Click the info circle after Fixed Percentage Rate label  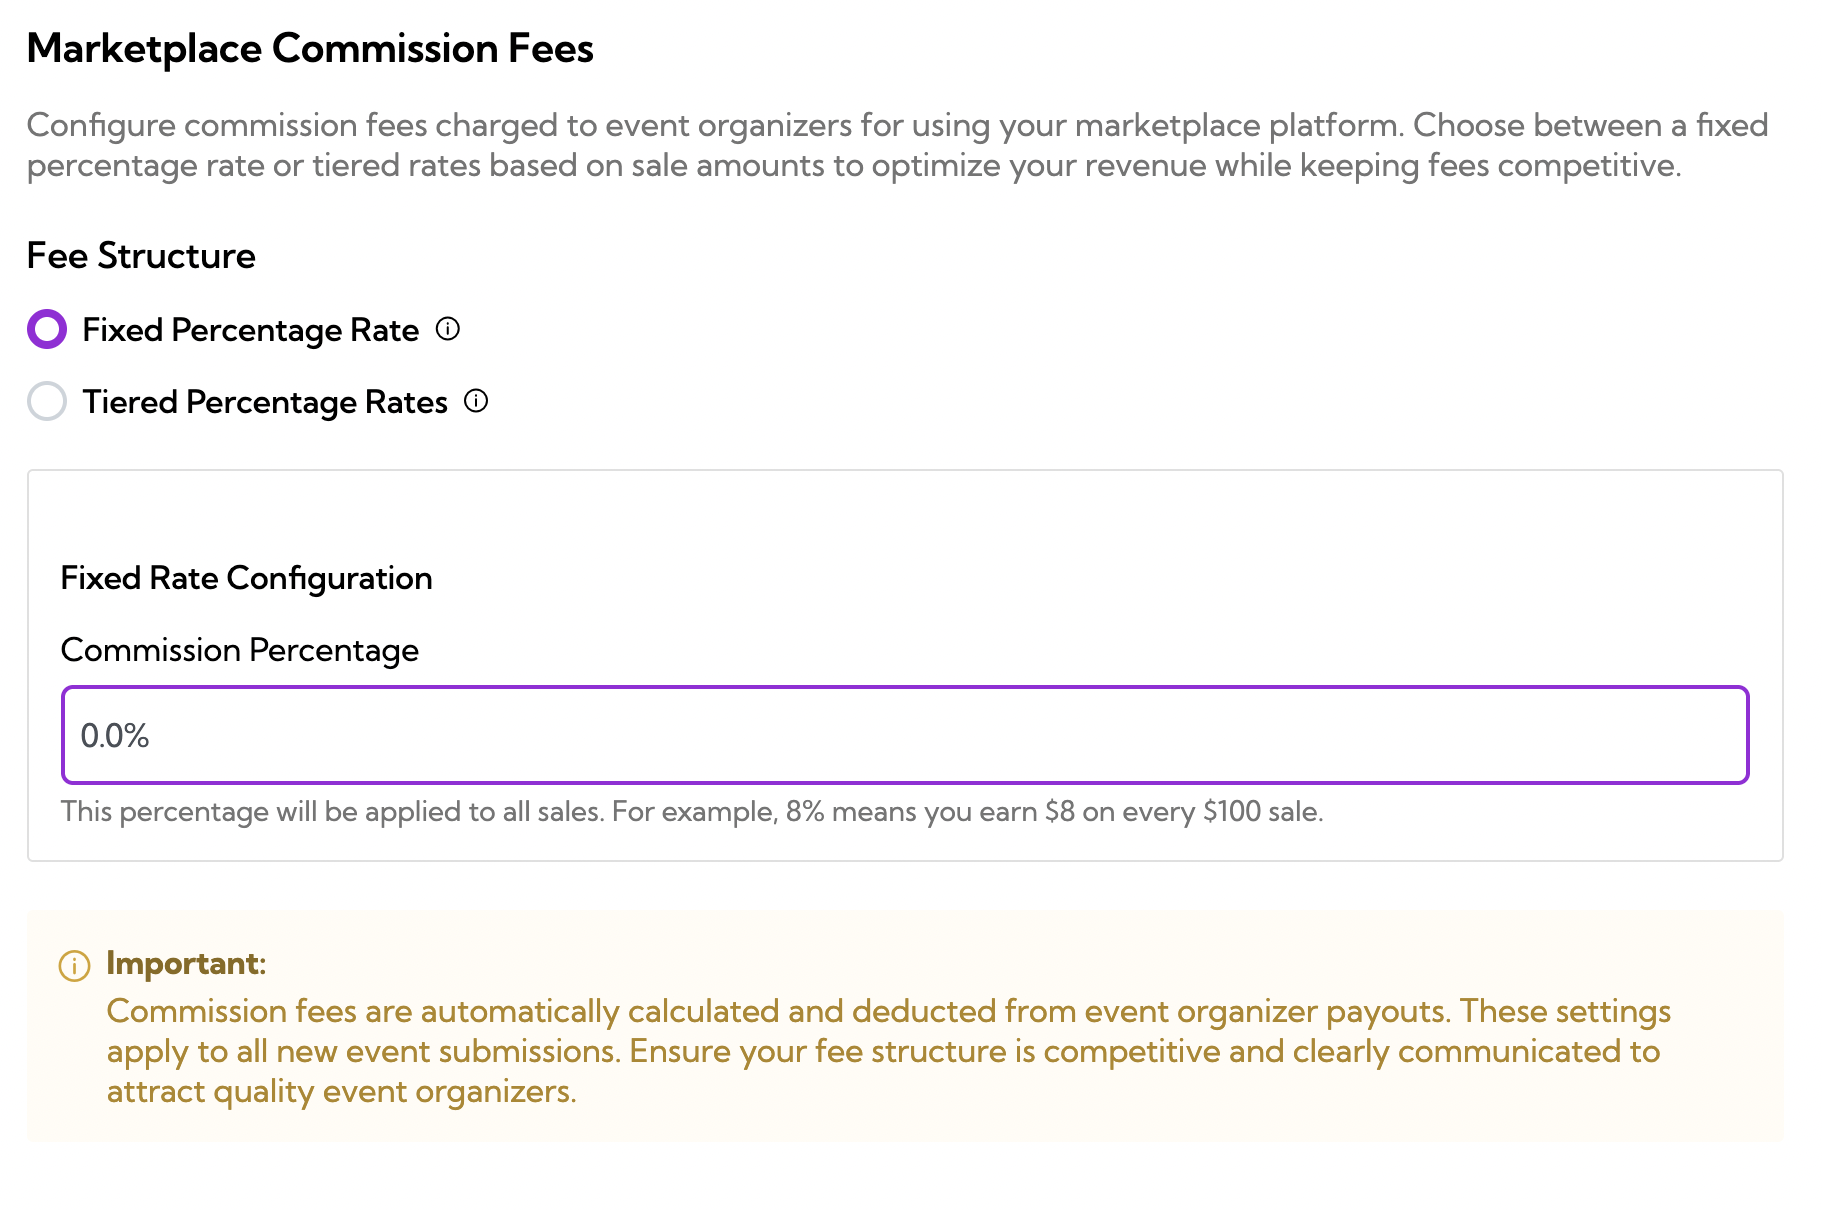[x=448, y=329]
